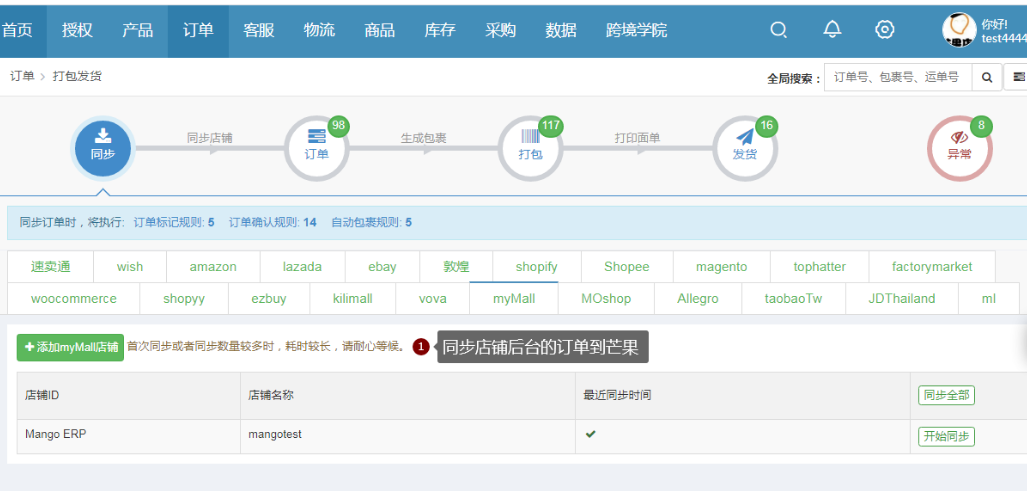Switch to the ebay platform tab
The height and width of the screenshot is (491, 1027).
(382, 266)
